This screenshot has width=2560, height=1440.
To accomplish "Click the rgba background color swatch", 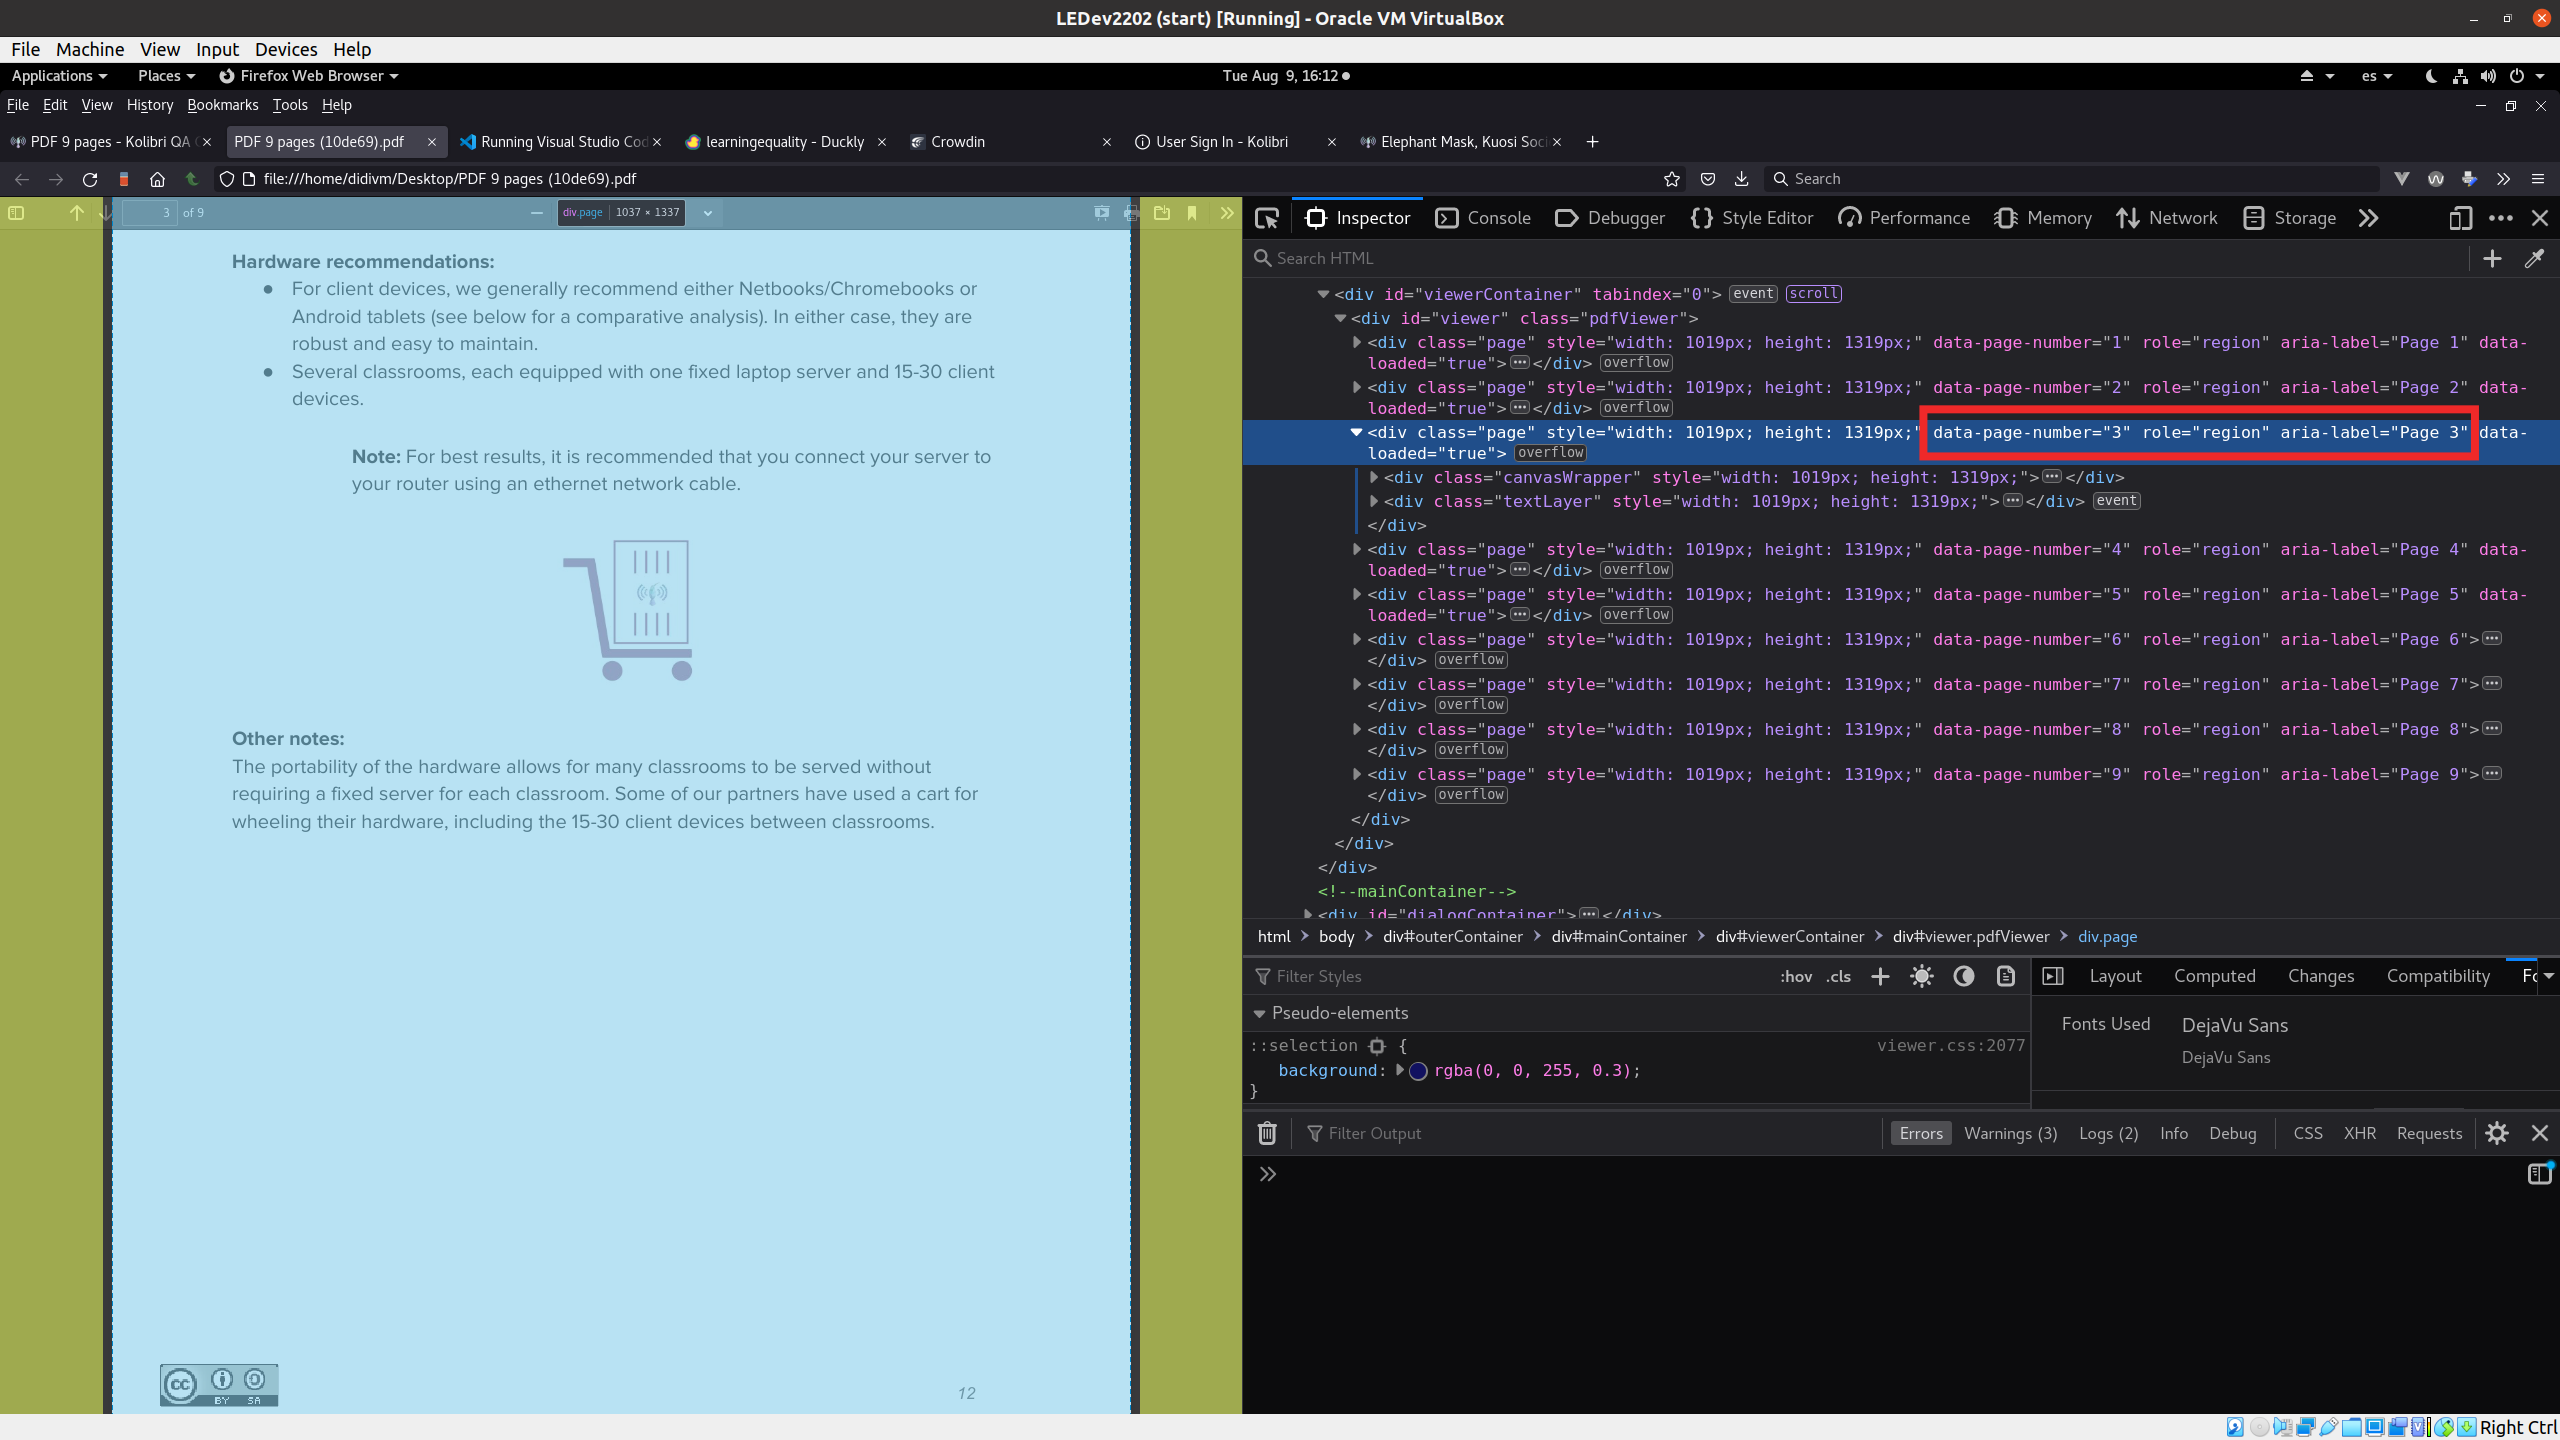I will 1418,1071.
